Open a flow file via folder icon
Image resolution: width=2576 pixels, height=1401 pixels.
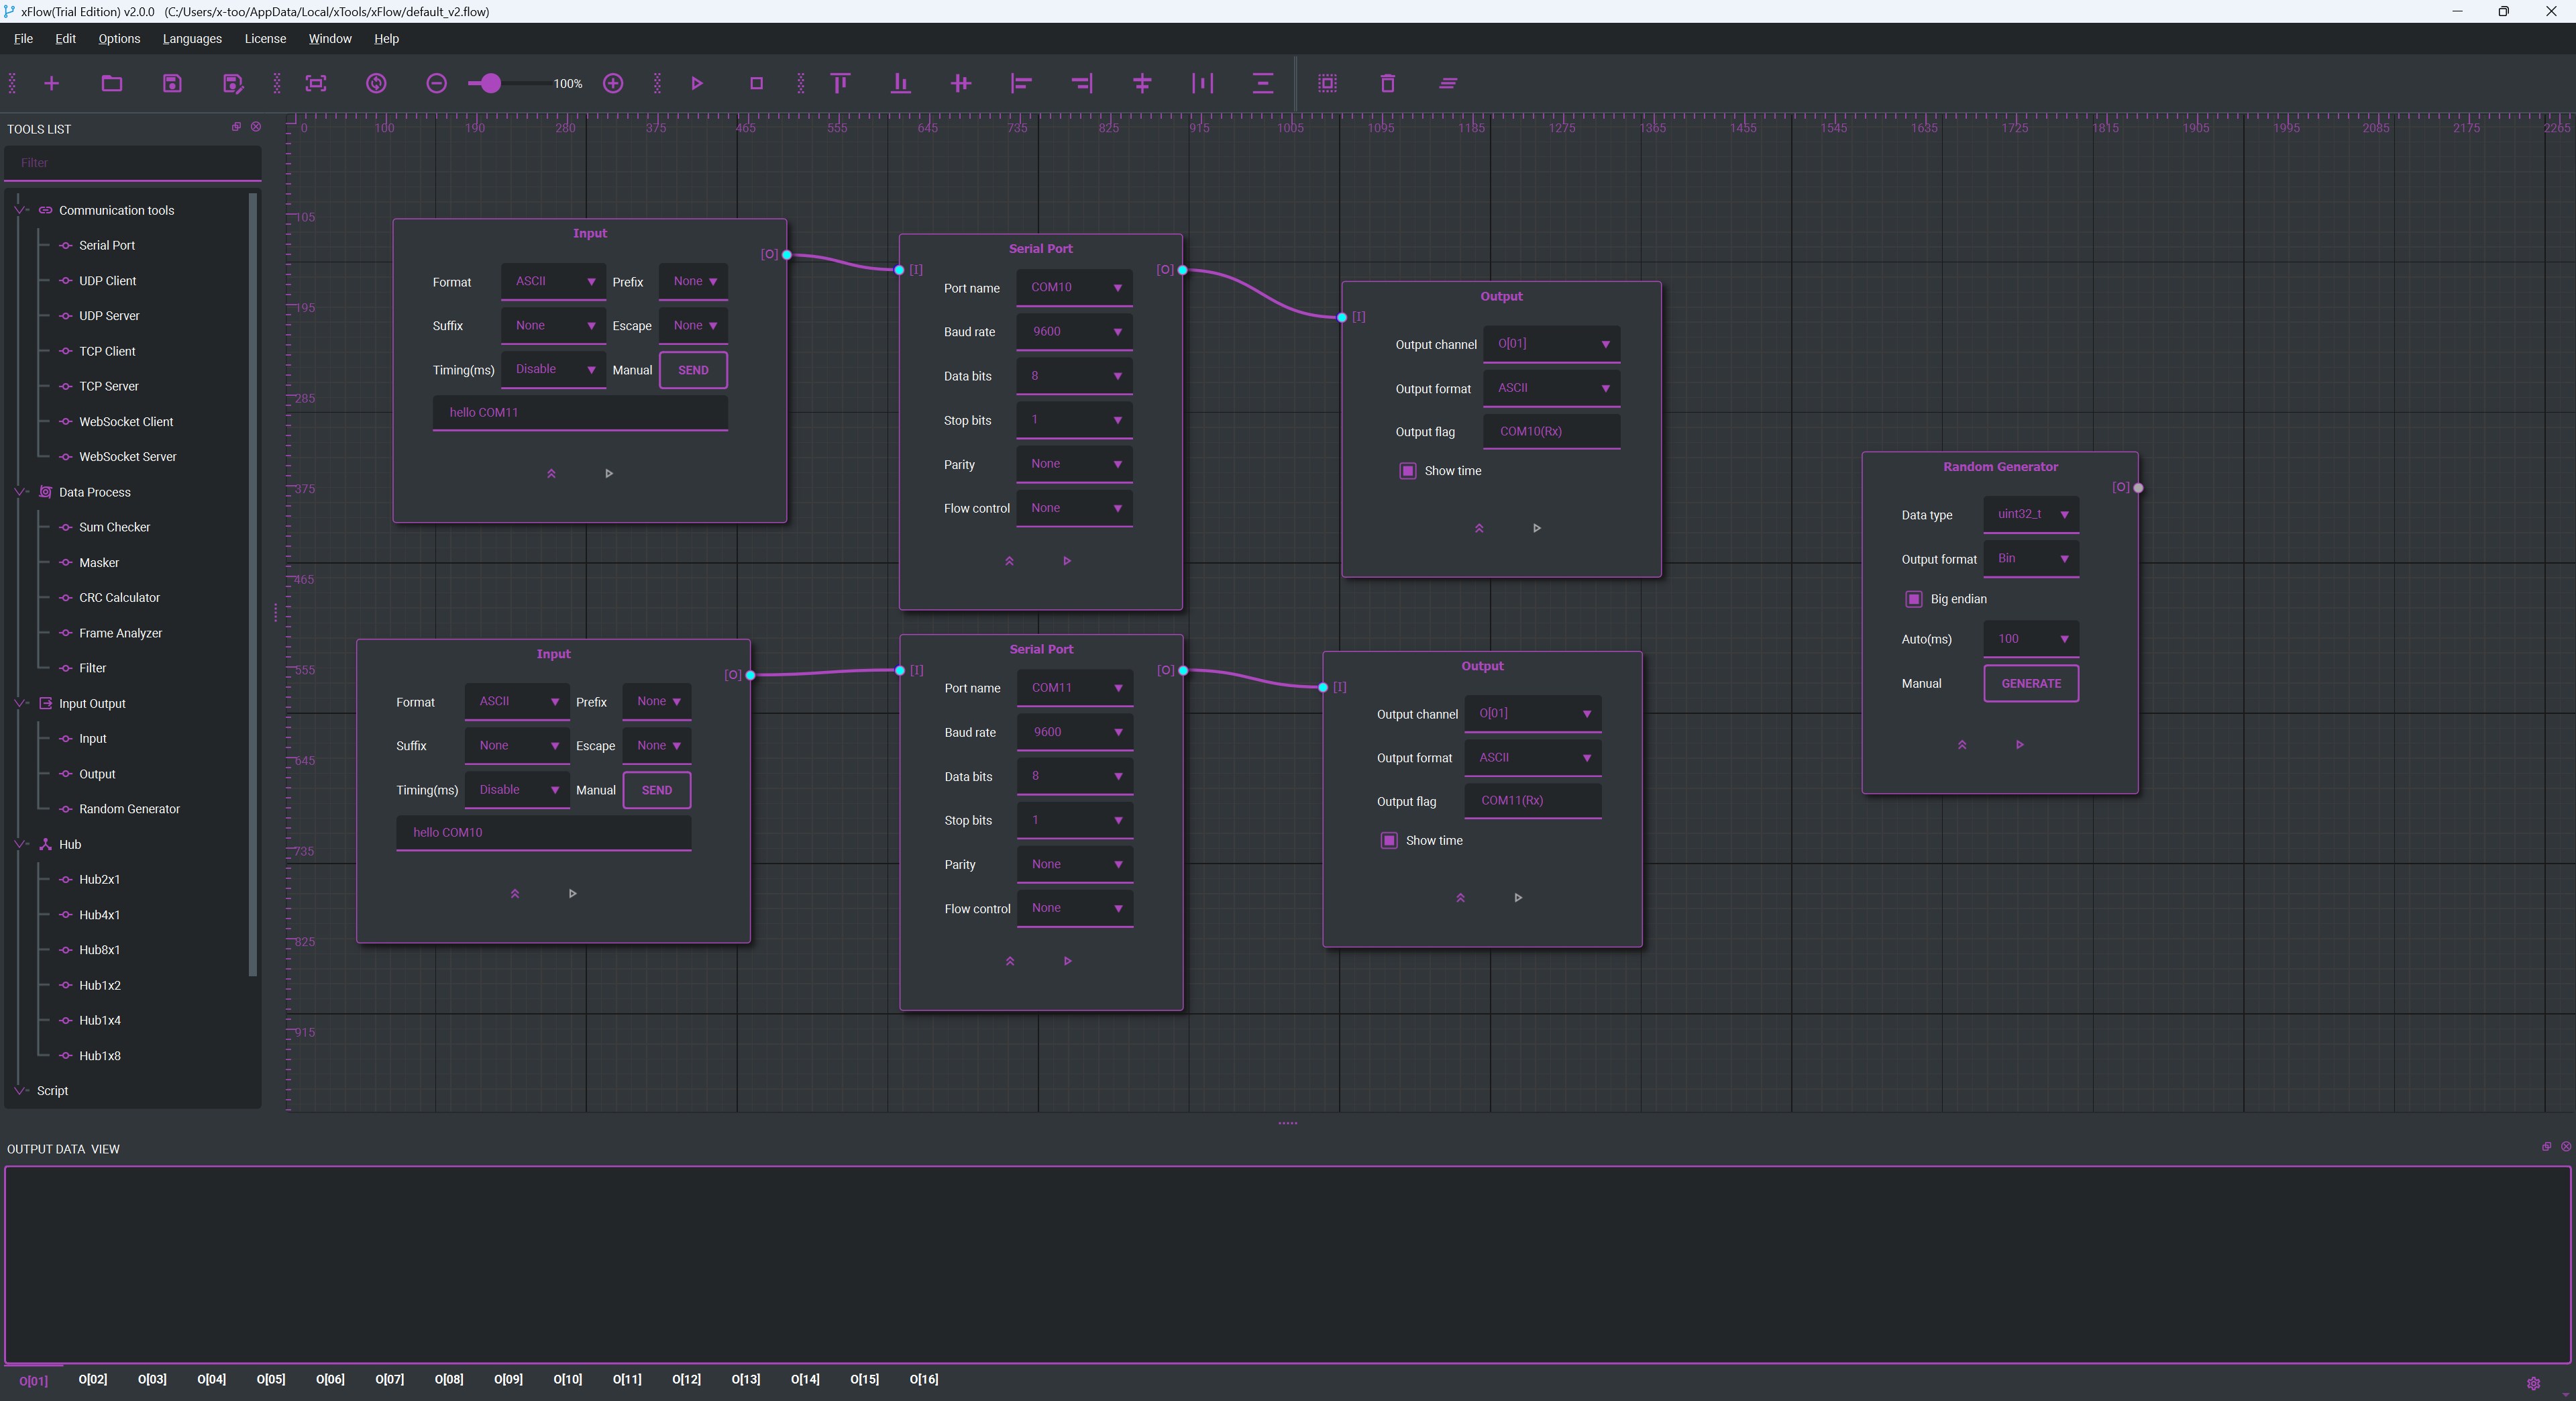click(x=112, y=84)
